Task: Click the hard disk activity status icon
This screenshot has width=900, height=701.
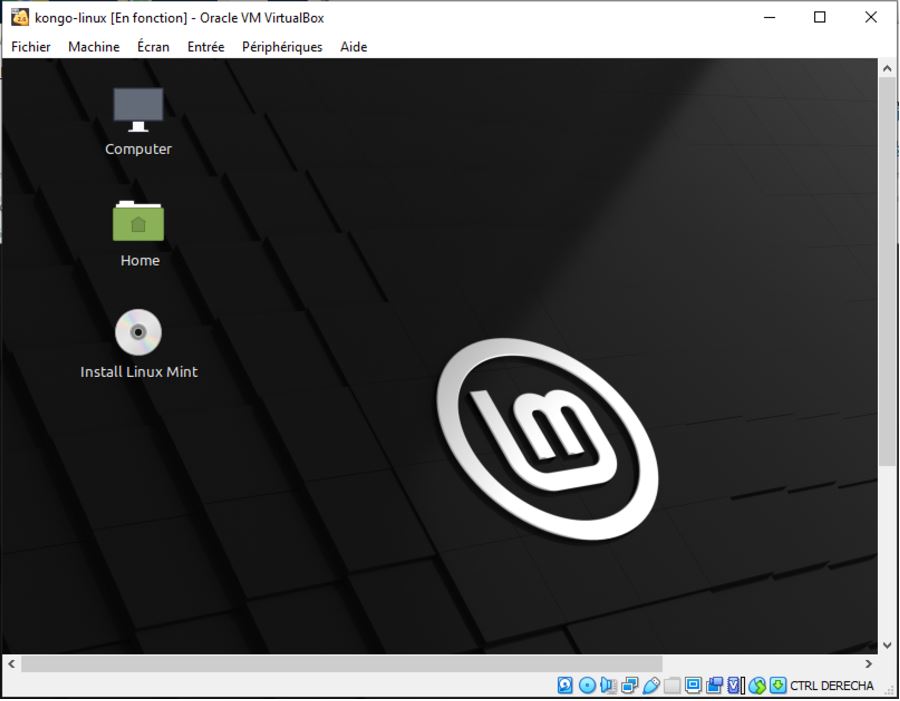Action: coord(565,686)
